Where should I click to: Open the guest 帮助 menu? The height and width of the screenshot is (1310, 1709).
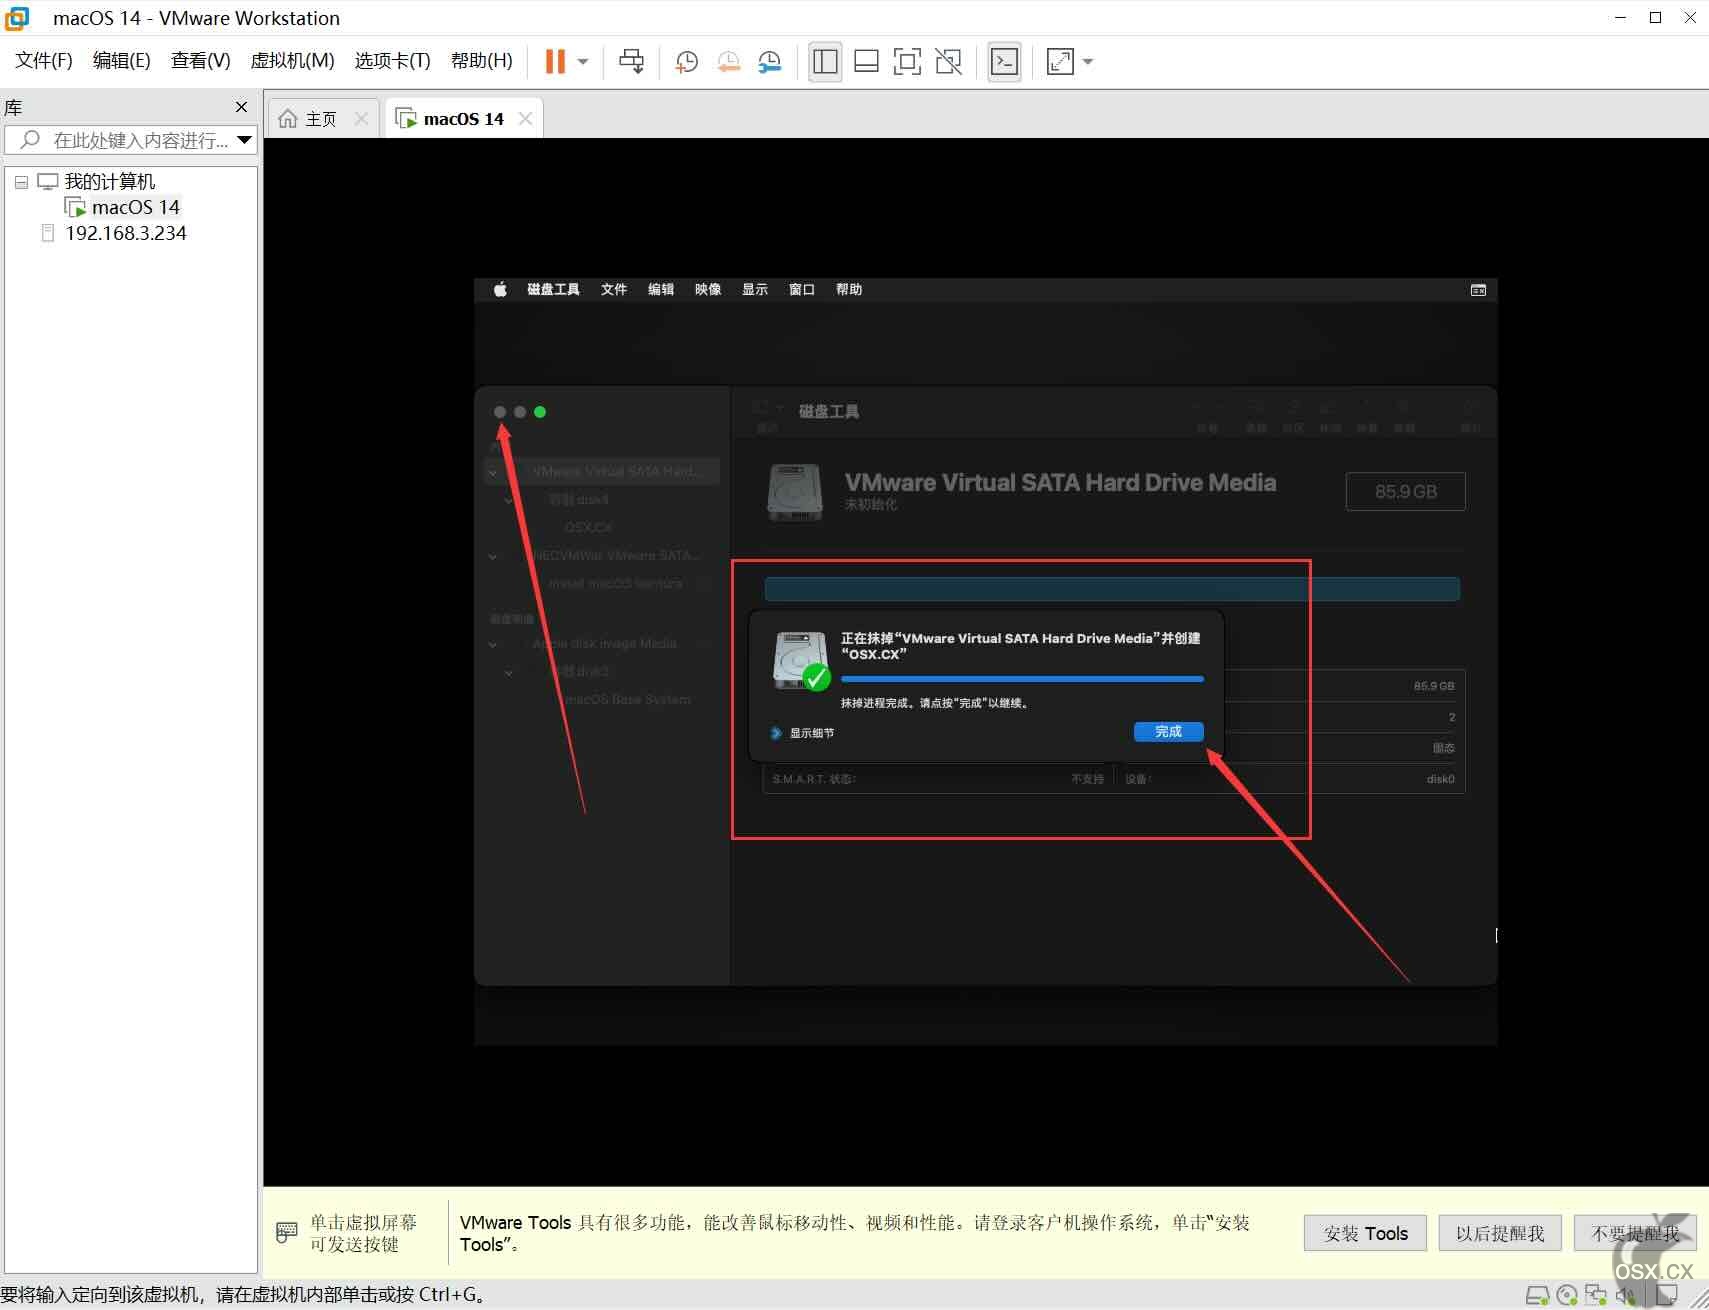pos(849,289)
